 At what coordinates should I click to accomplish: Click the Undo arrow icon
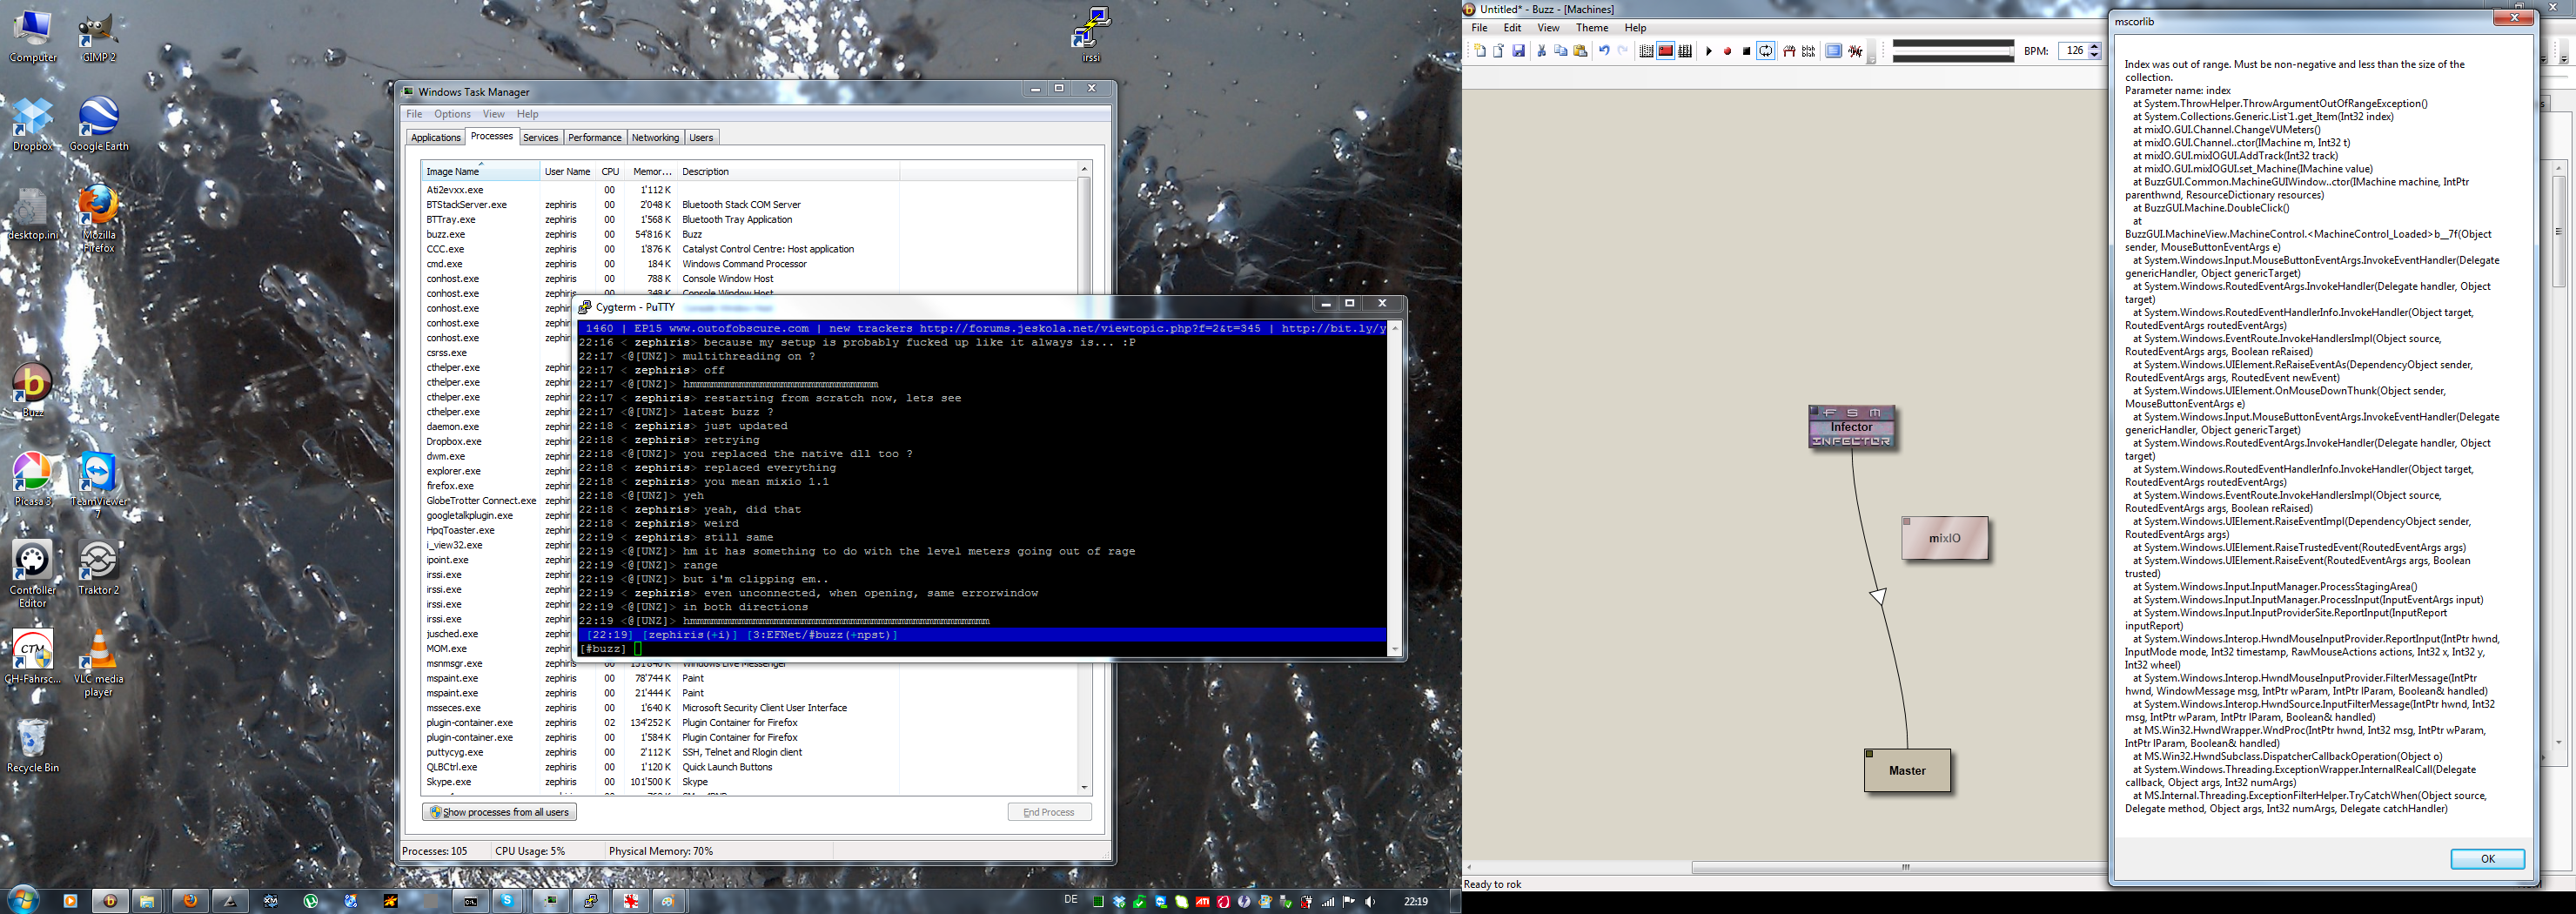click(x=1603, y=51)
